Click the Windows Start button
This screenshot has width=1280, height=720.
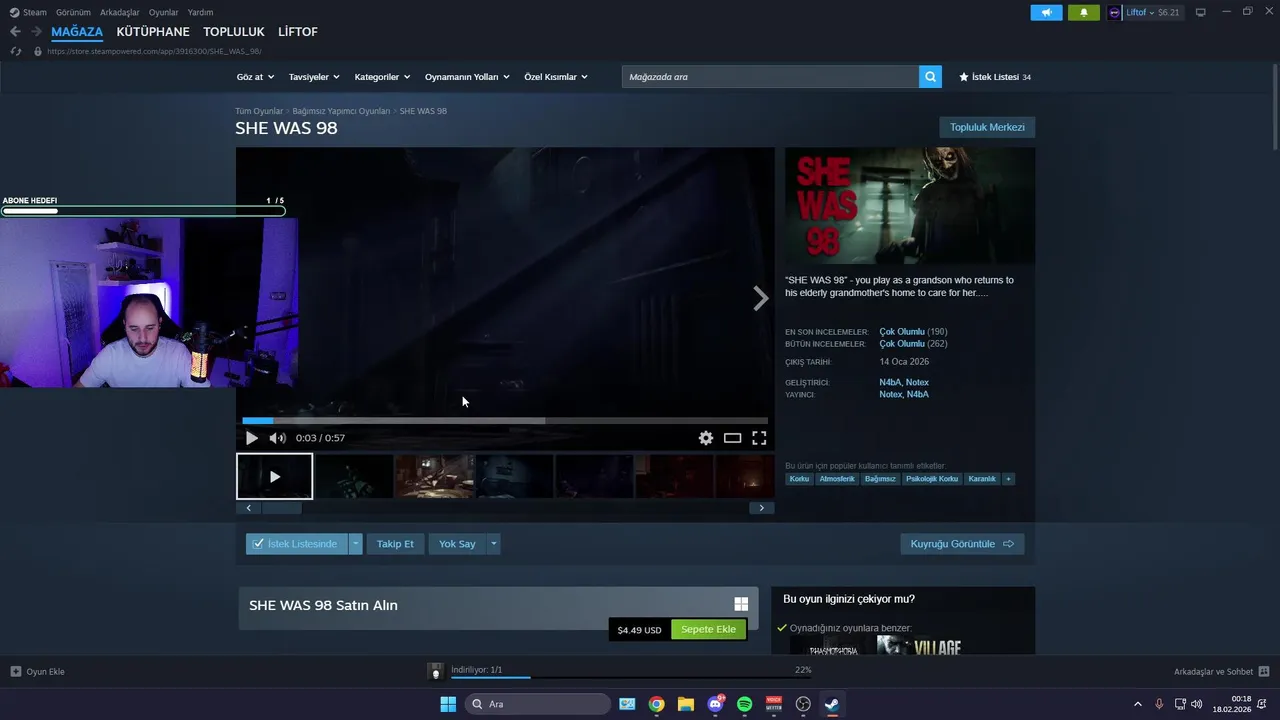coord(448,704)
